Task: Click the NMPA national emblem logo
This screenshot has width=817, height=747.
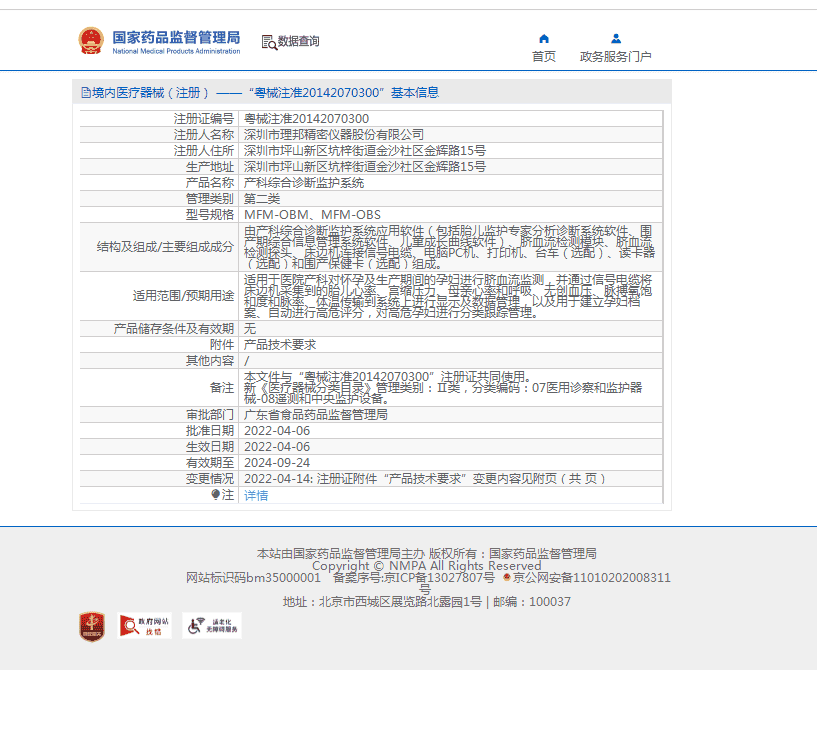Action: pyautogui.click(x=91, y=41)
